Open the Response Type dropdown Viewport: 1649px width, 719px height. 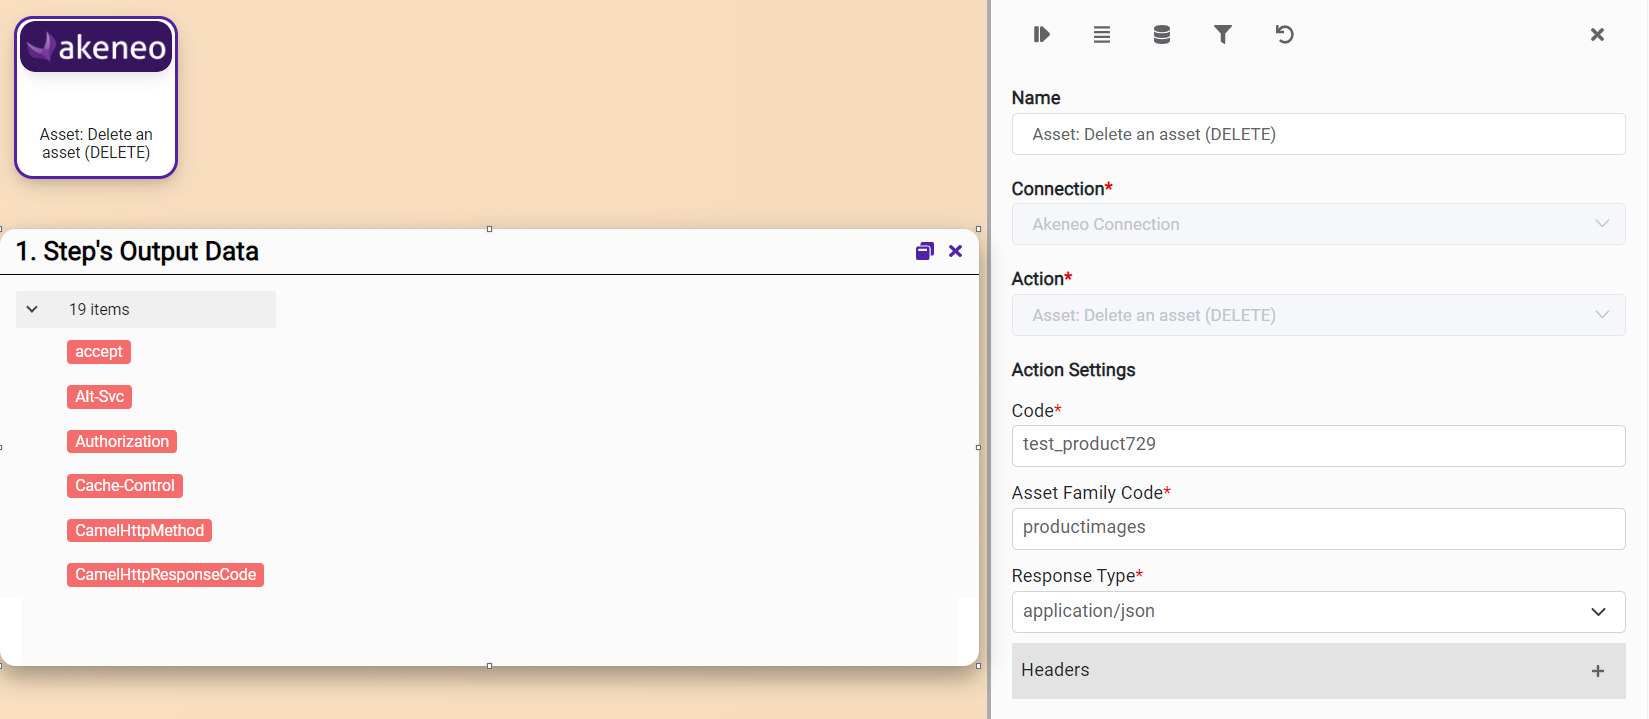coord(1317,611)
